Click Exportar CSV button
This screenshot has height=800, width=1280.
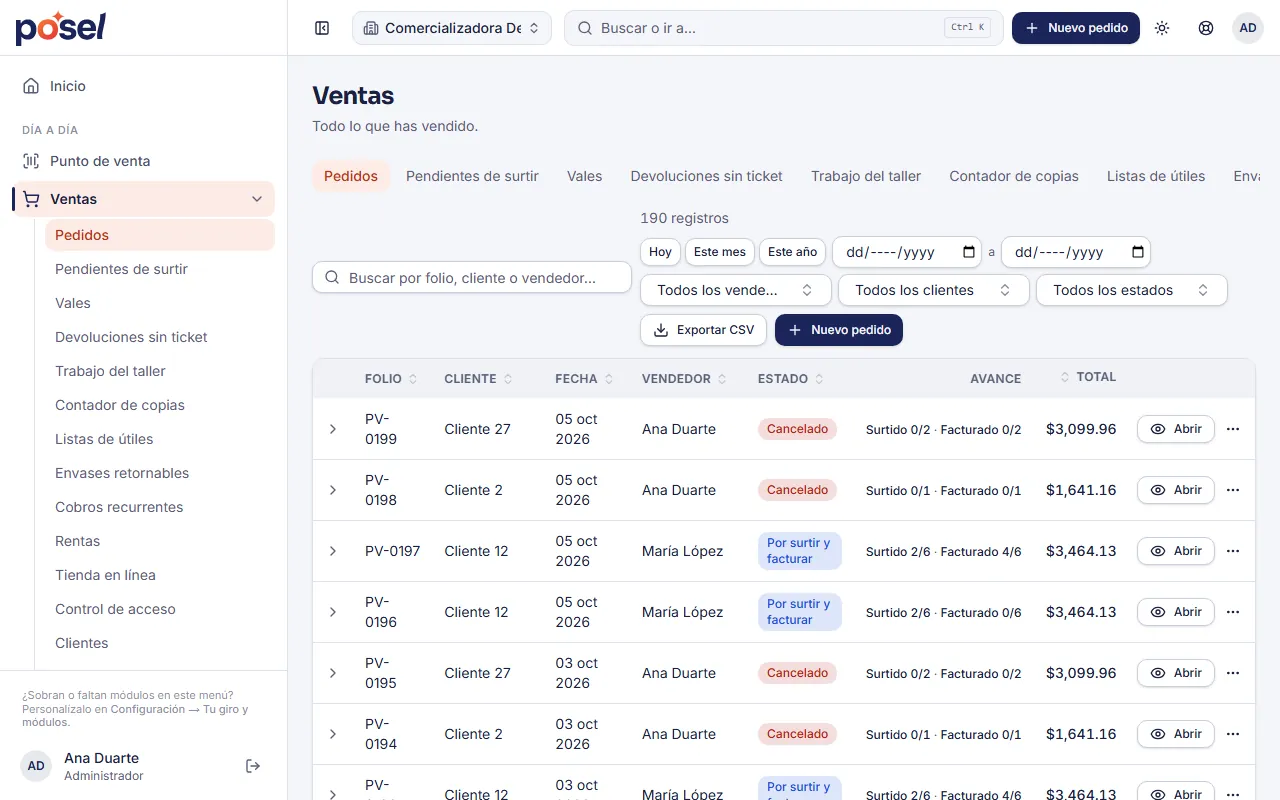(x=704, y=330)
